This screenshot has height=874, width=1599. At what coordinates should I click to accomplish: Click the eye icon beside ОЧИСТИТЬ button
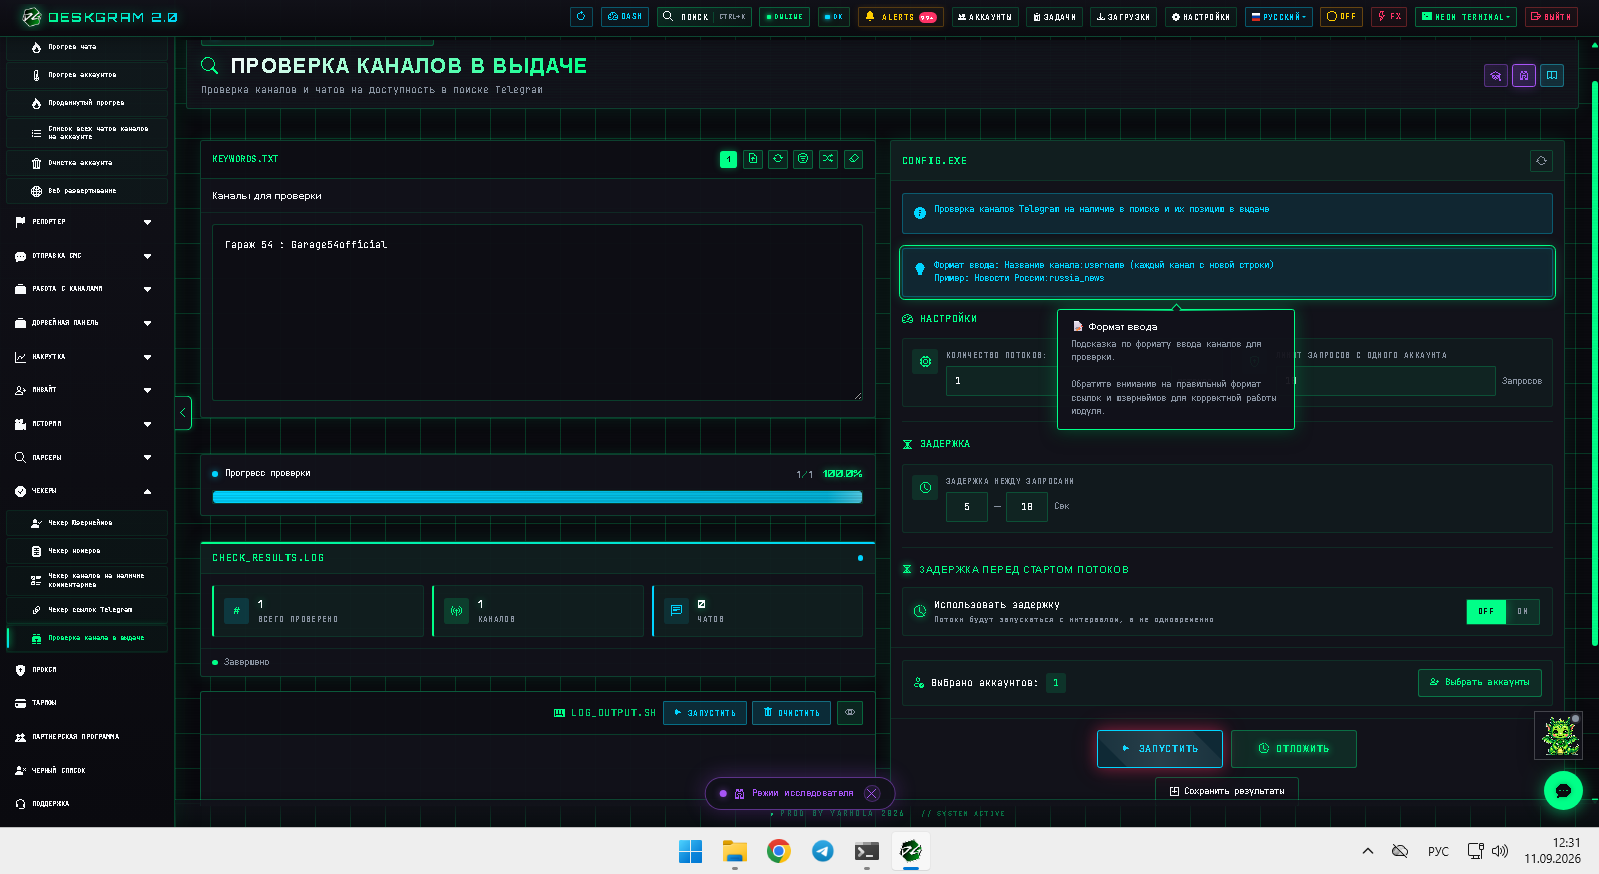(850, 713)
